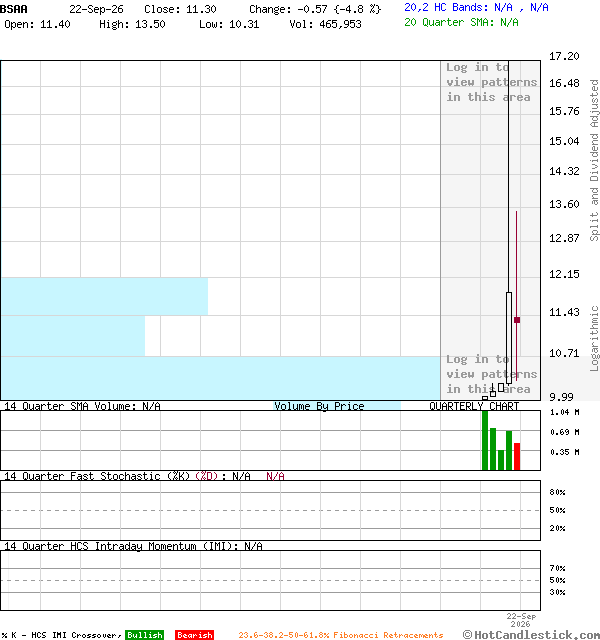Click the red volume bar
Screen dimensions: 600x640
tap(517, 456)
